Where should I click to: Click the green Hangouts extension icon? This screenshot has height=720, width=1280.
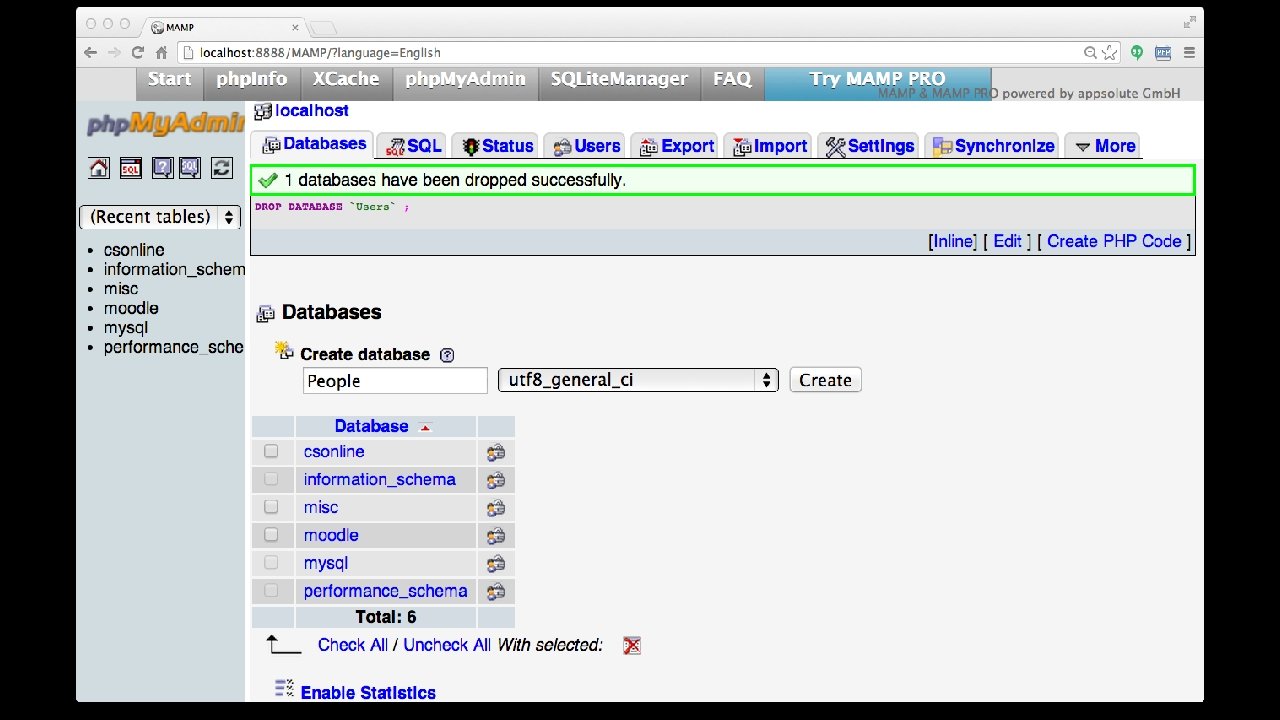tap(1137, 53)
